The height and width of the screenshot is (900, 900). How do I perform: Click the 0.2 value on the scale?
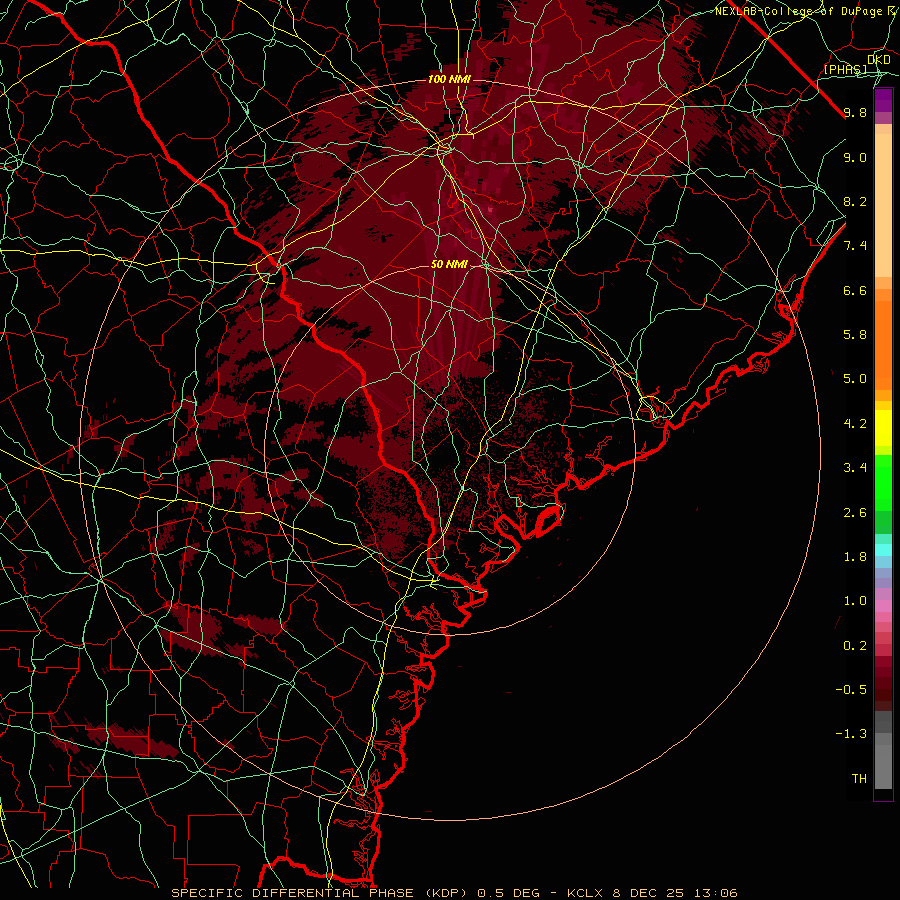point(855,645)
